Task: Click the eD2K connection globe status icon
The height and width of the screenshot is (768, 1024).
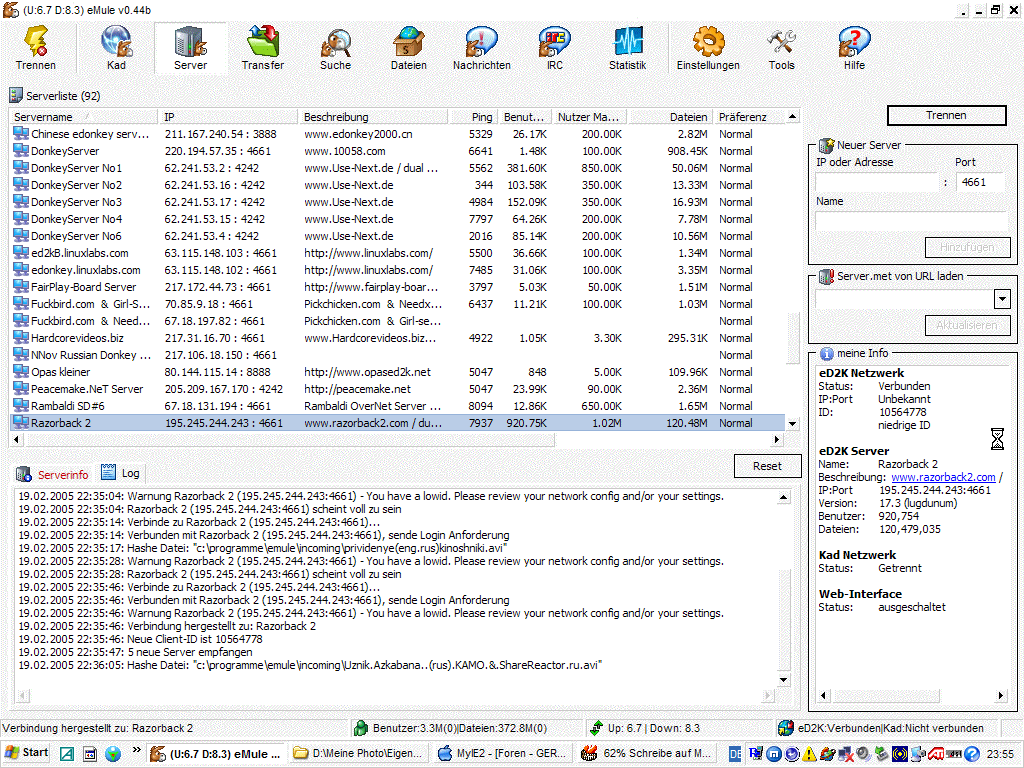Action: pos(786,728)
